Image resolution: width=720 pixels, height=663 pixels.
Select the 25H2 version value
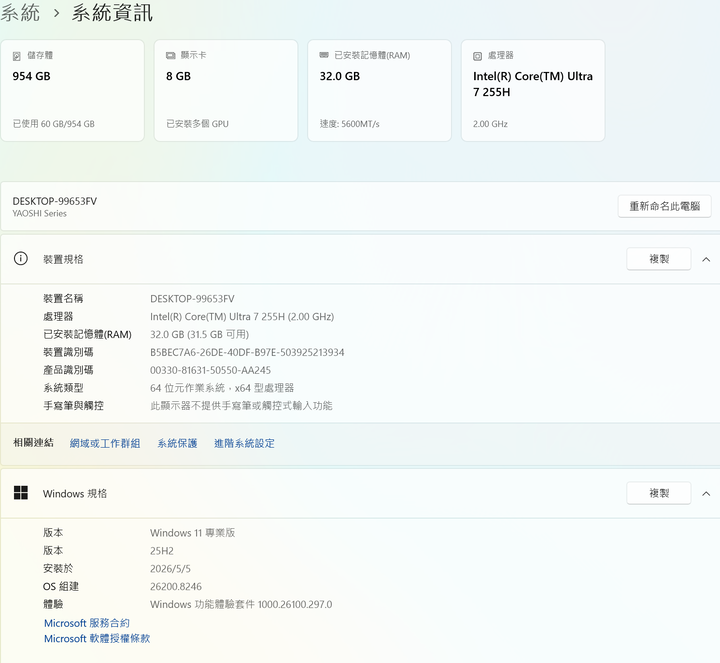(x=162, y=551)
